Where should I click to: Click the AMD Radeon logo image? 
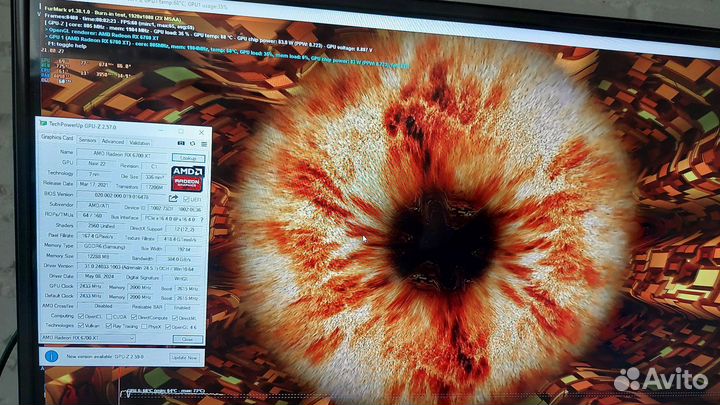(188, 179)
